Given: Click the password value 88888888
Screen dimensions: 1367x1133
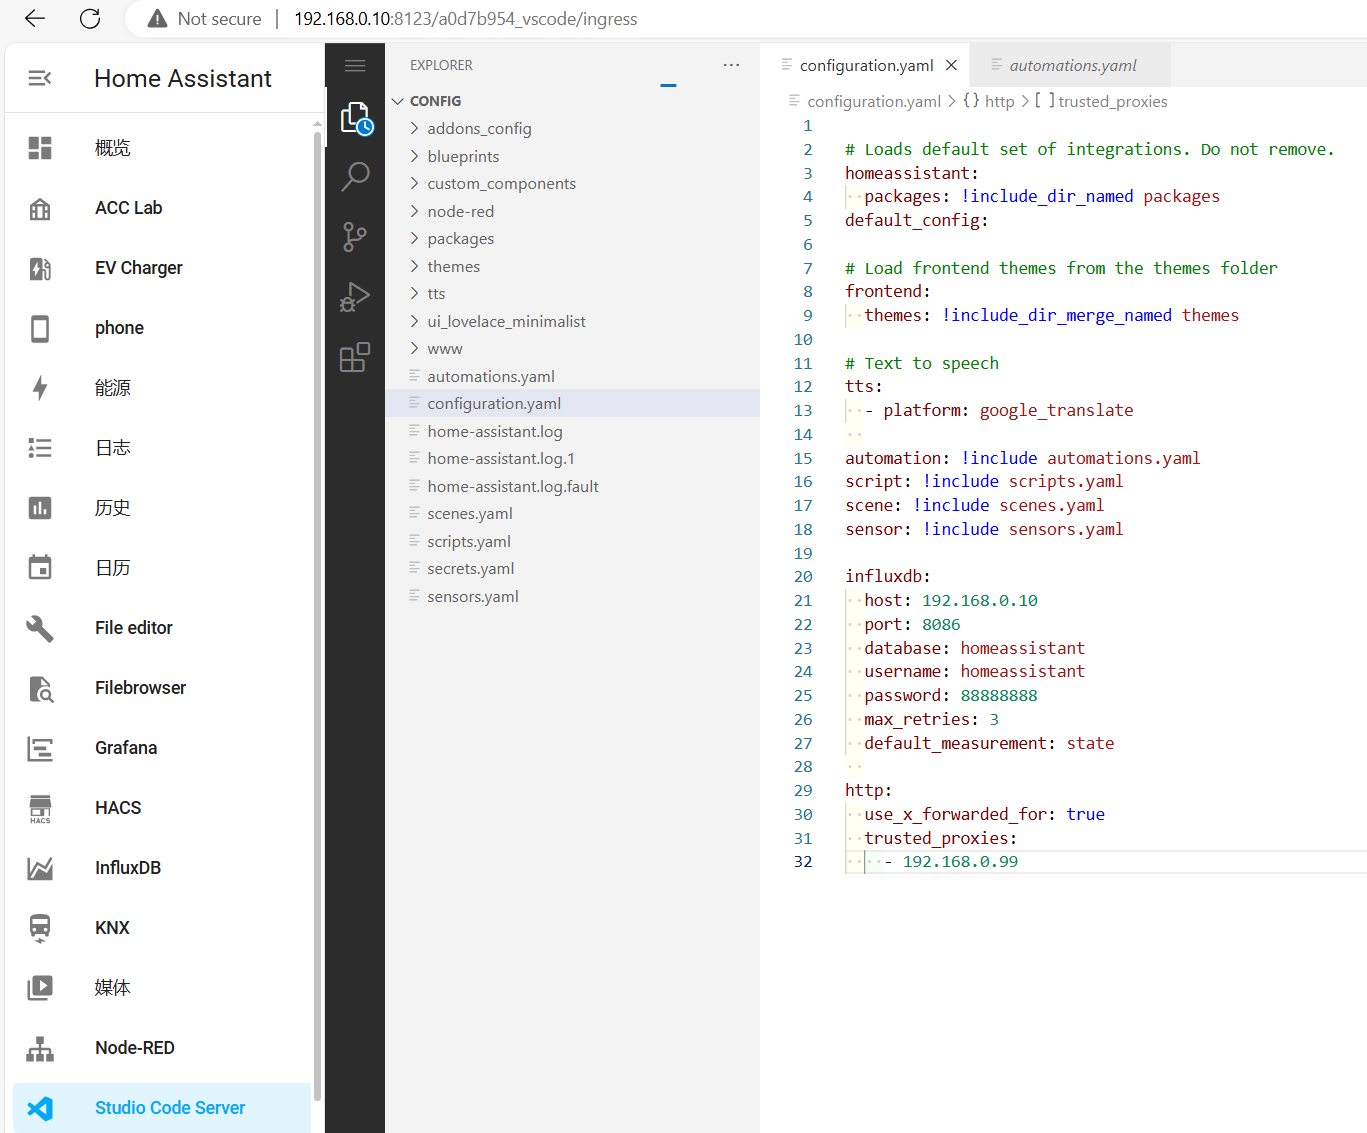Looking at the screenshot, I should 999,696.
